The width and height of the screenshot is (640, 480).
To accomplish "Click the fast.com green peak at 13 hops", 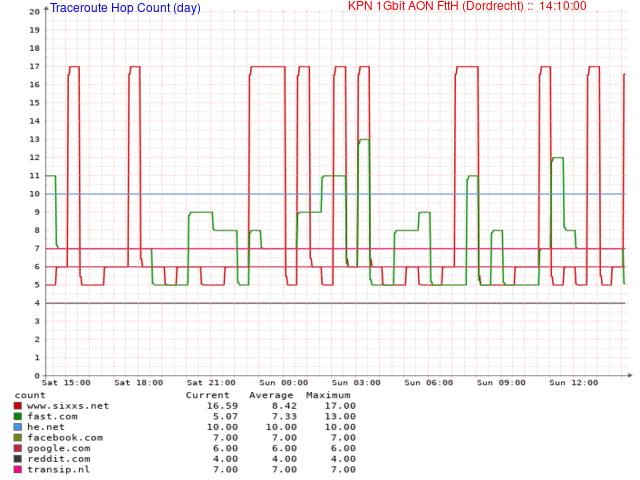I will [x=364, y=140].
